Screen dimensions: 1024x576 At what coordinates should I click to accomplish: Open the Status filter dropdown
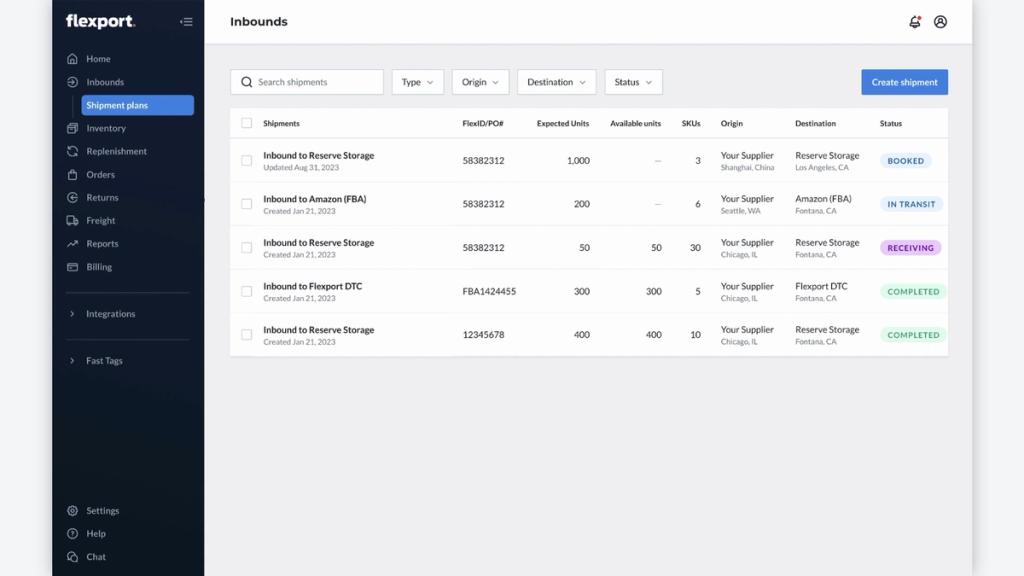click(x=633, y=82)
